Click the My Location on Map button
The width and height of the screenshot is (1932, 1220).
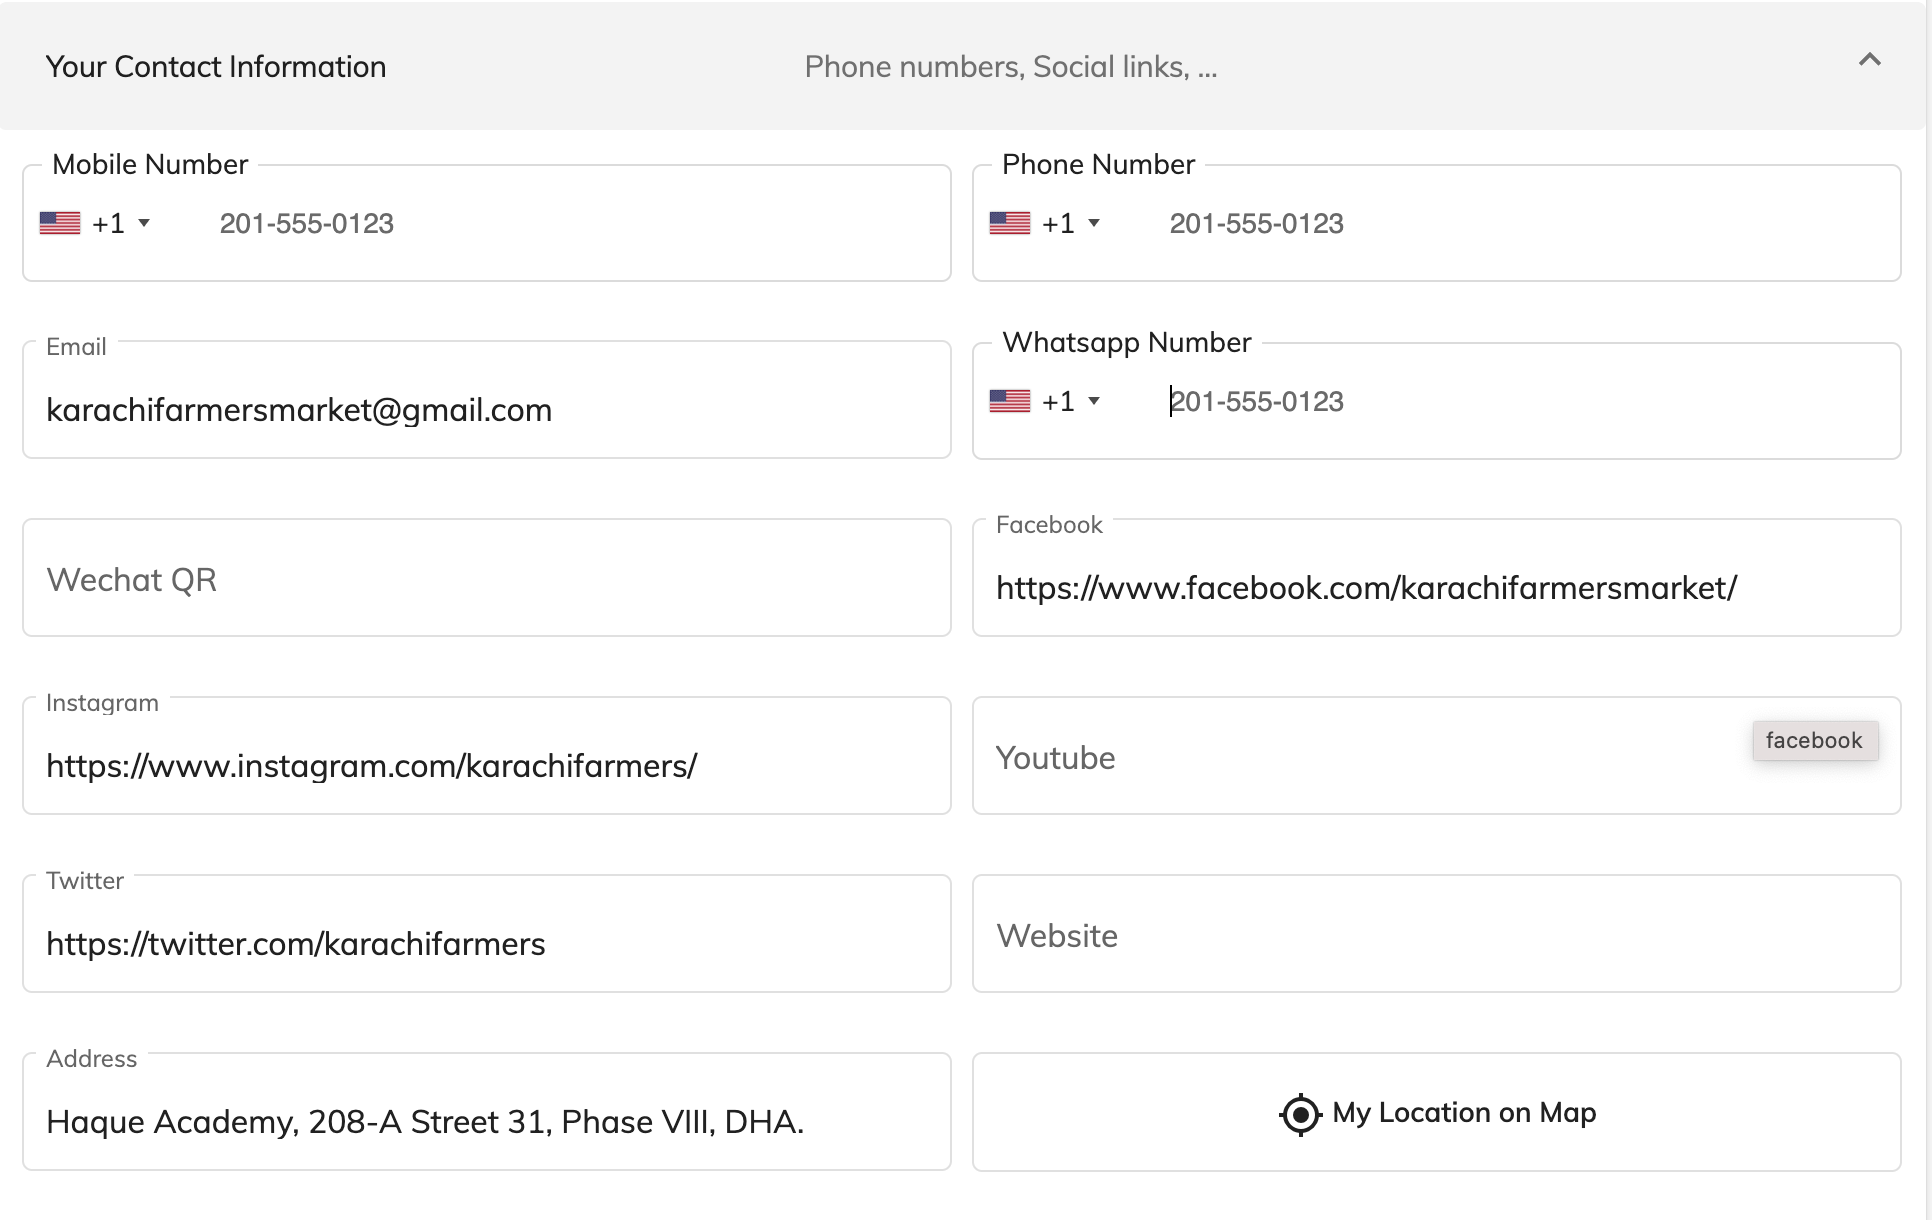1436,1112
